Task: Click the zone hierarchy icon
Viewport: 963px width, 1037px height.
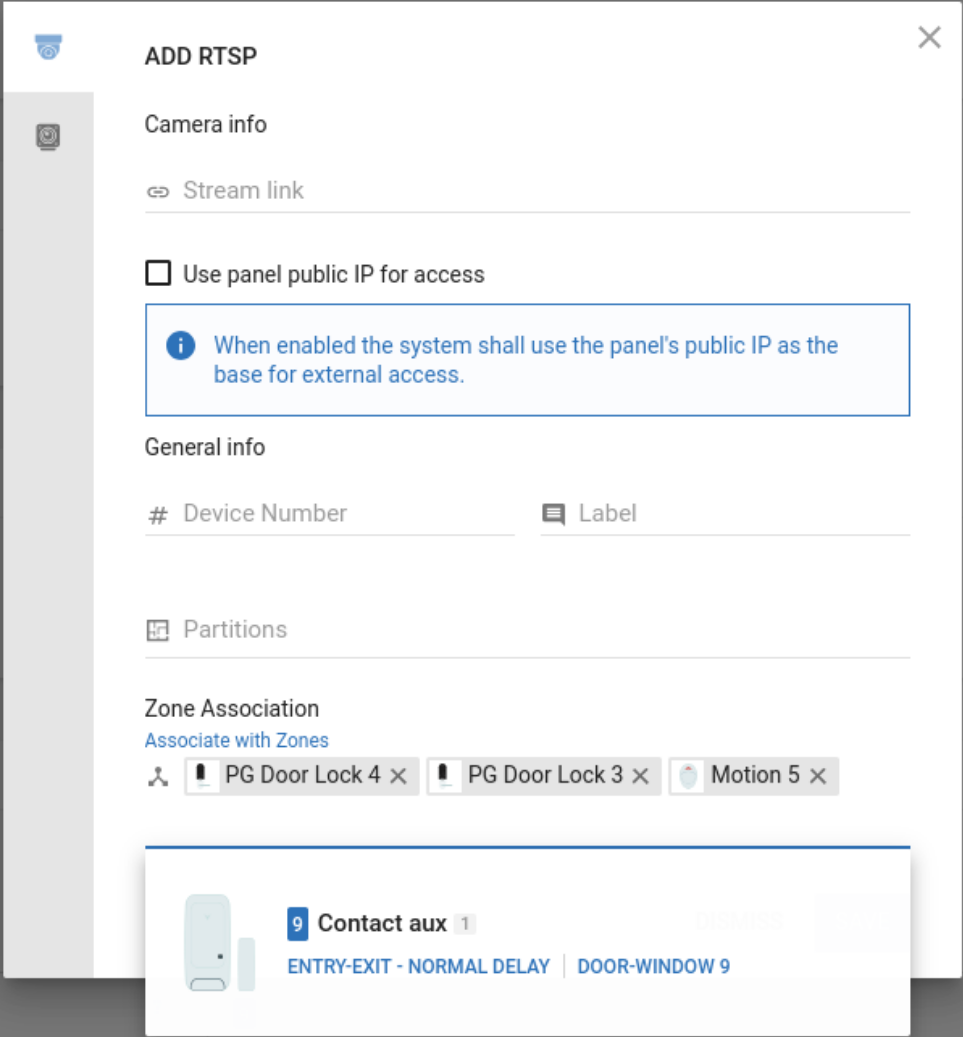Action: 158,777
